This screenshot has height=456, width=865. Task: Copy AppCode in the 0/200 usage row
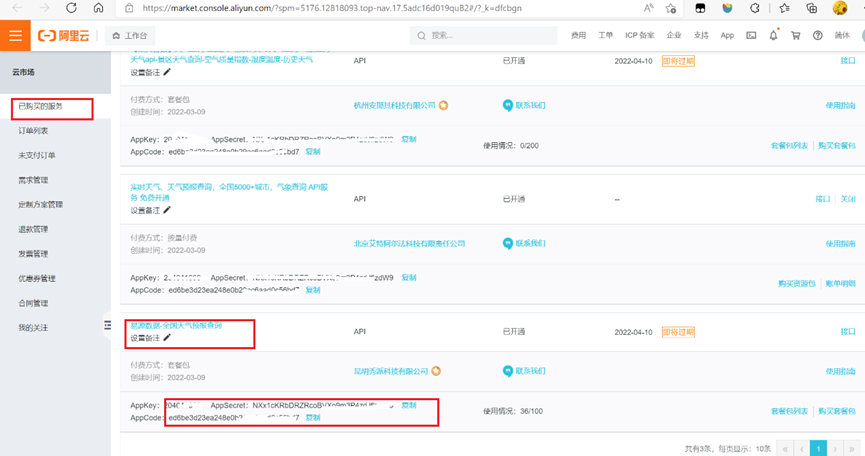(313, 152)
